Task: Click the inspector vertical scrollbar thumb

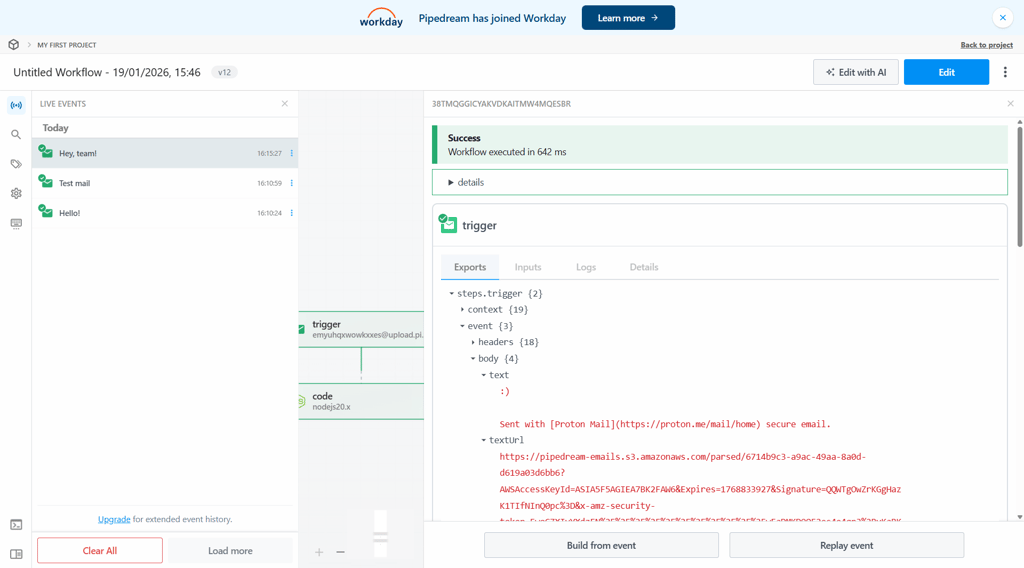Action: 1019,186
